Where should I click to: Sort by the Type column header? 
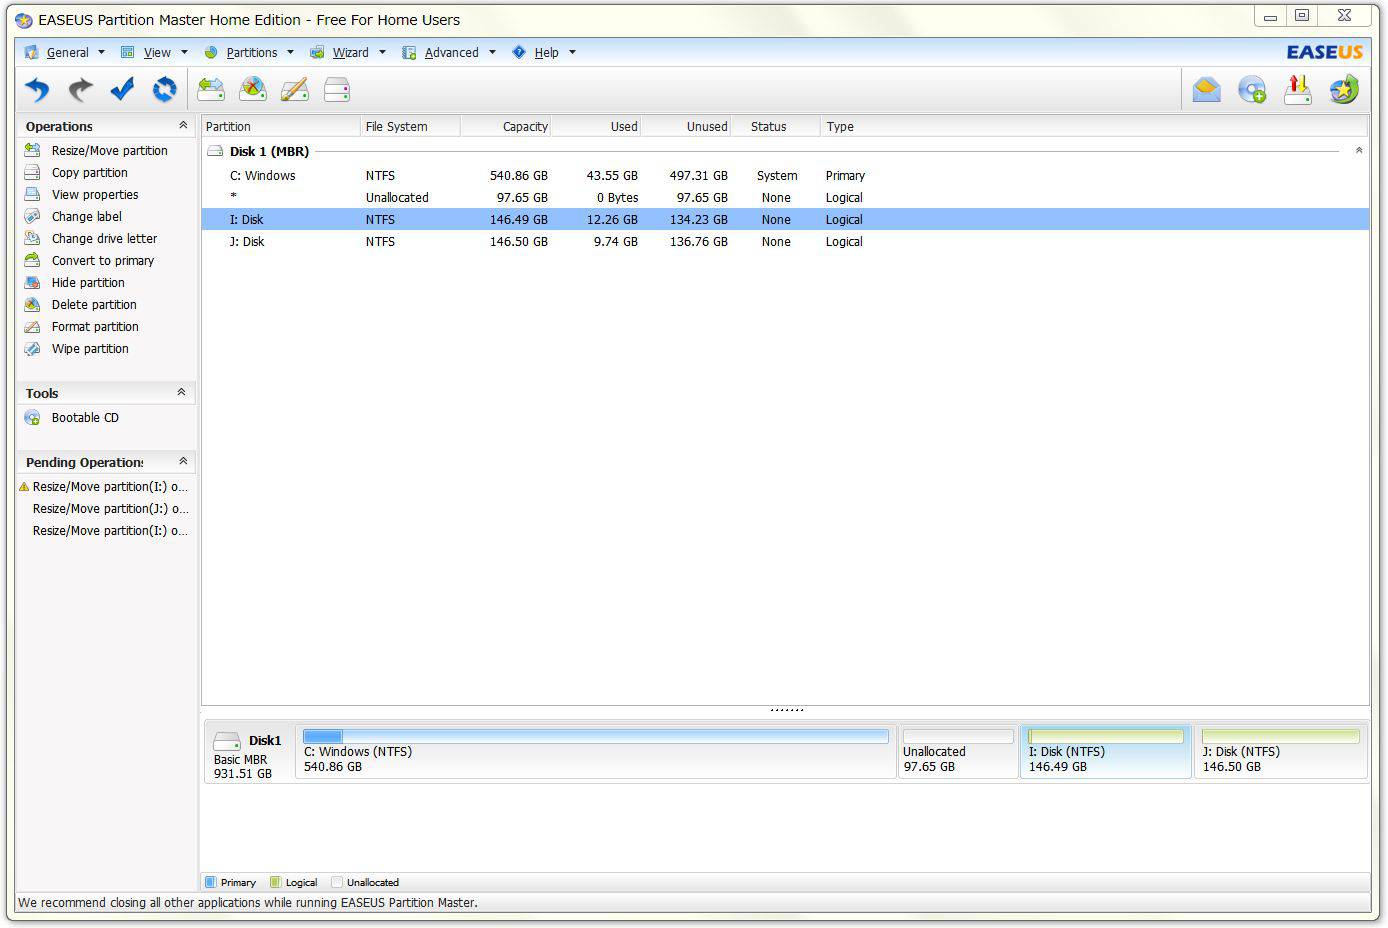click(1093, 126)
